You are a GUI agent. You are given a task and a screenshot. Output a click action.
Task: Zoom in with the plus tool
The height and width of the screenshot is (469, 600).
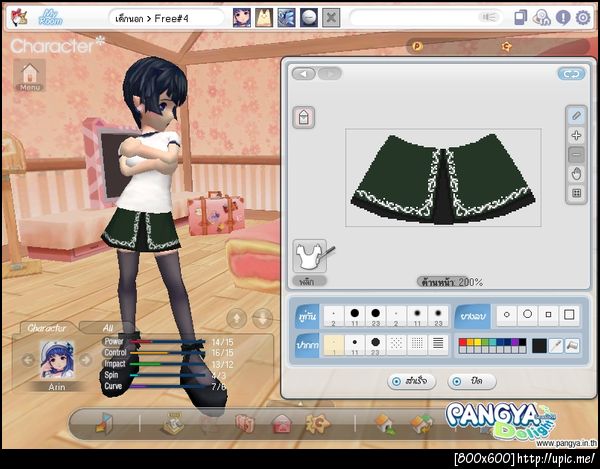tap(576, 135)
